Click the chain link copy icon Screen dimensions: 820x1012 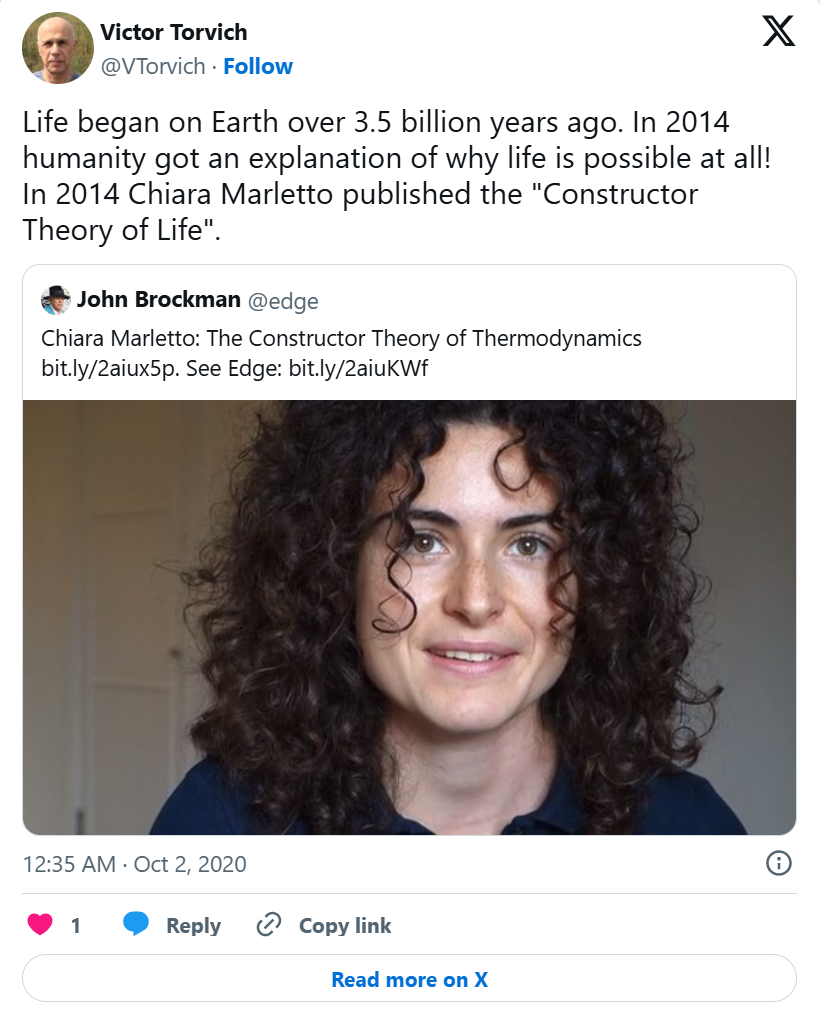(268, 925)
